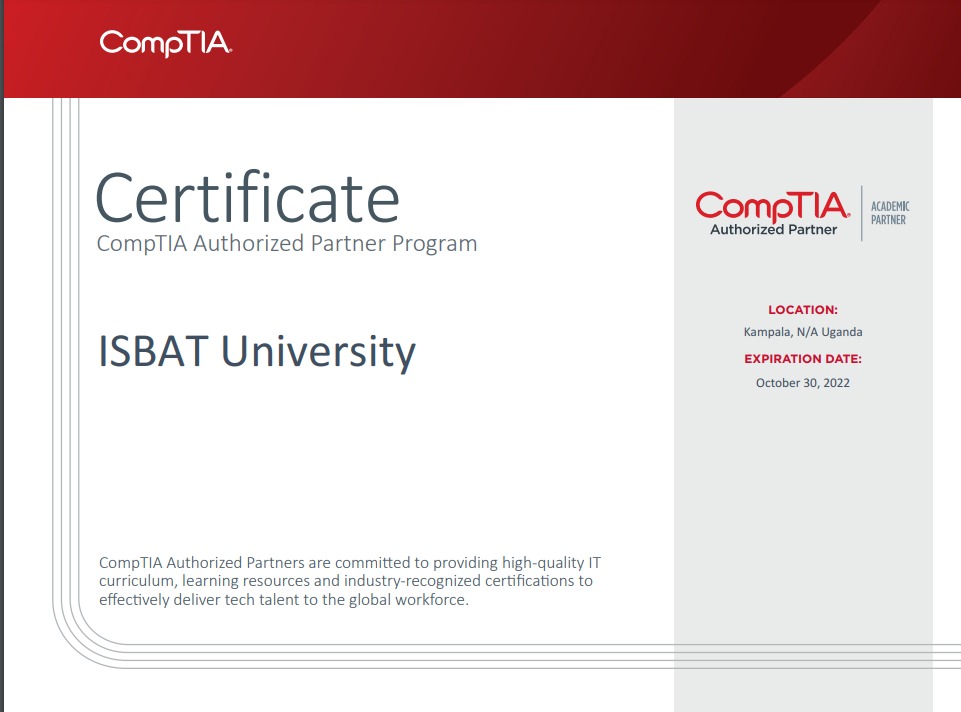
Task: Click the ACADEMIC PARTNER badge text
Action: 890,213
